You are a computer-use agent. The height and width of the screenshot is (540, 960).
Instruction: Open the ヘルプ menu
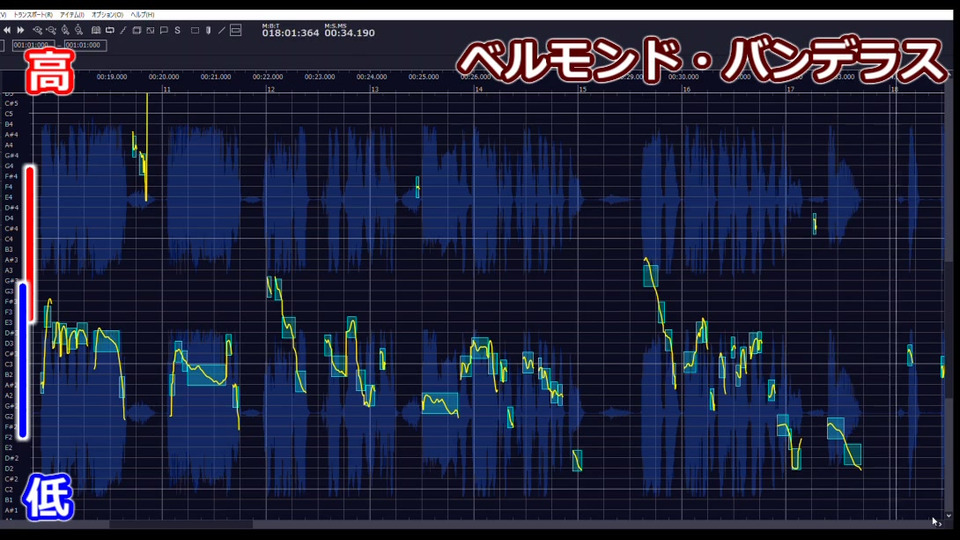click(x=142, y=15)
